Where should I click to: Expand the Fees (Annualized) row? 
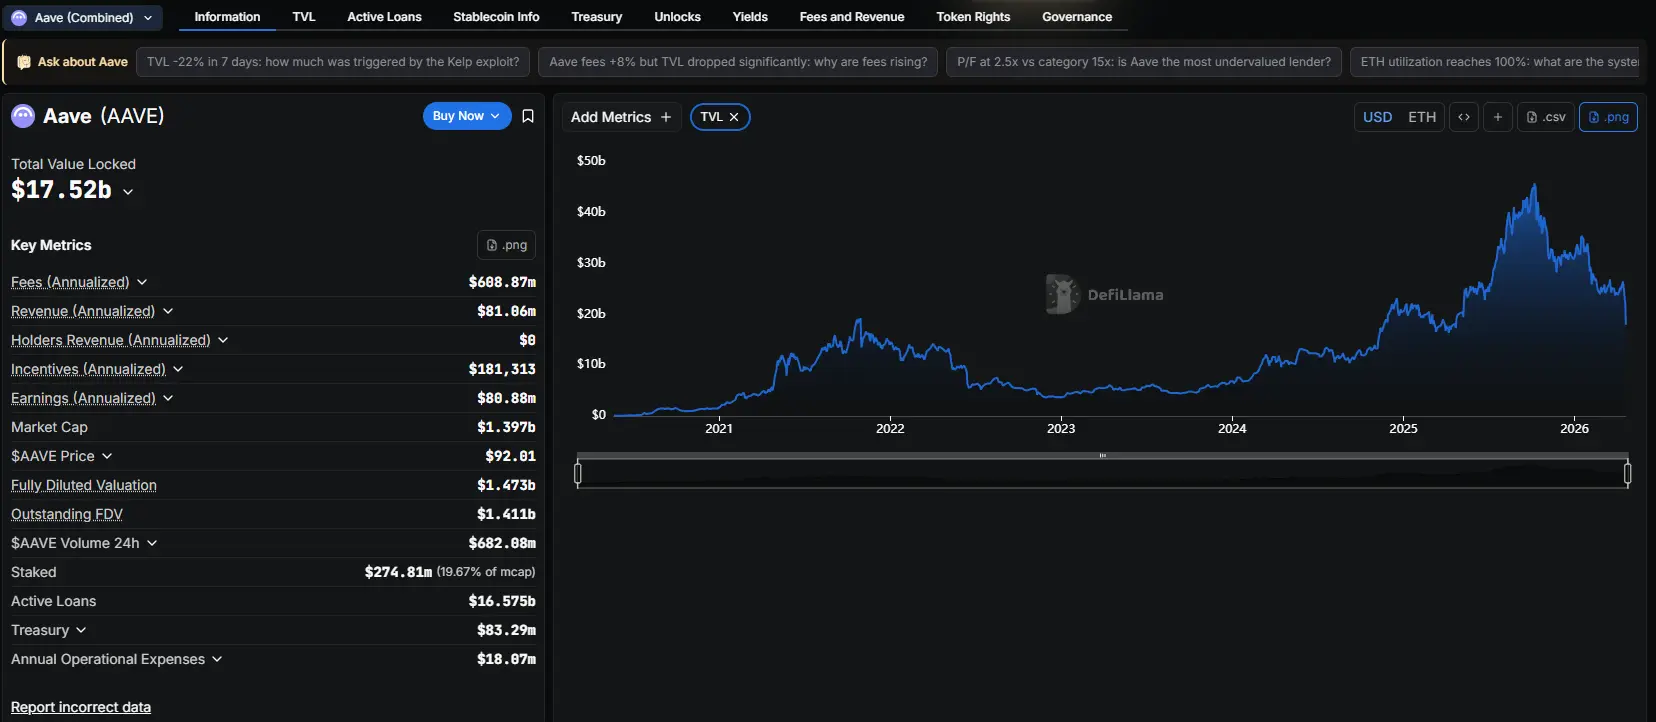tap(142, 283)
